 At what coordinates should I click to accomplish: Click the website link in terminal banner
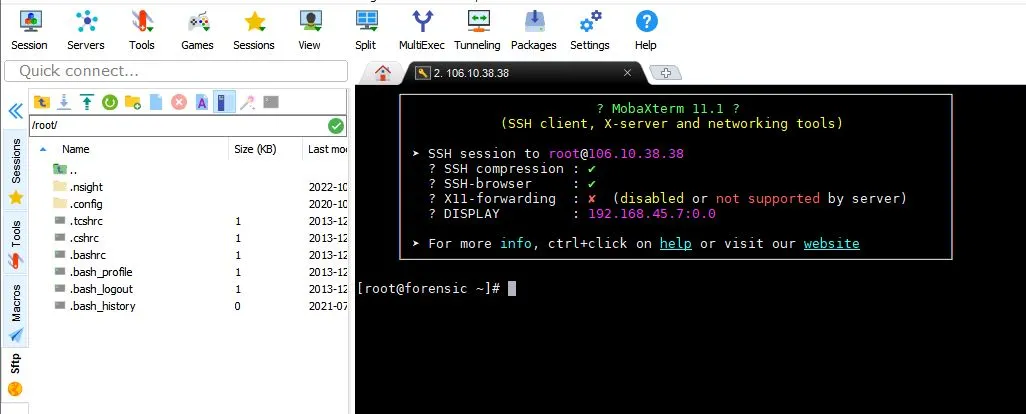click(x=832, y=243)
